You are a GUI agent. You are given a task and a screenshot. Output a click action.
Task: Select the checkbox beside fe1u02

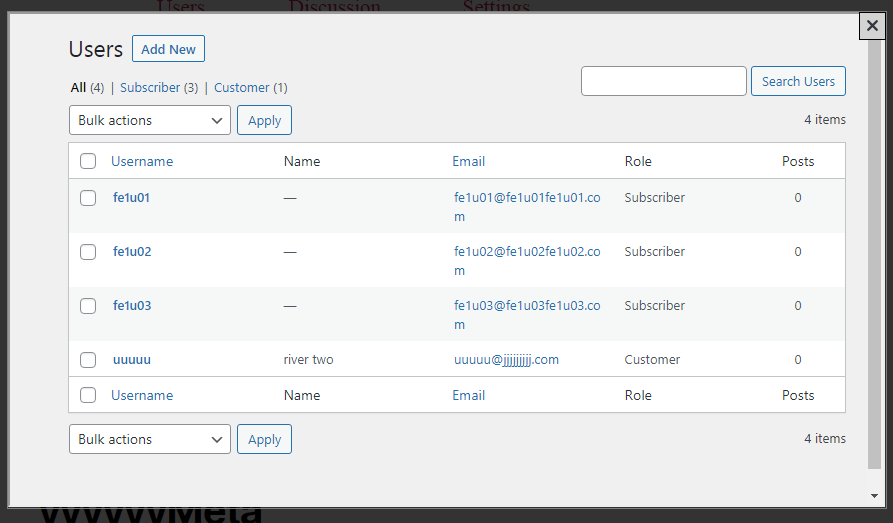point(88,252)
